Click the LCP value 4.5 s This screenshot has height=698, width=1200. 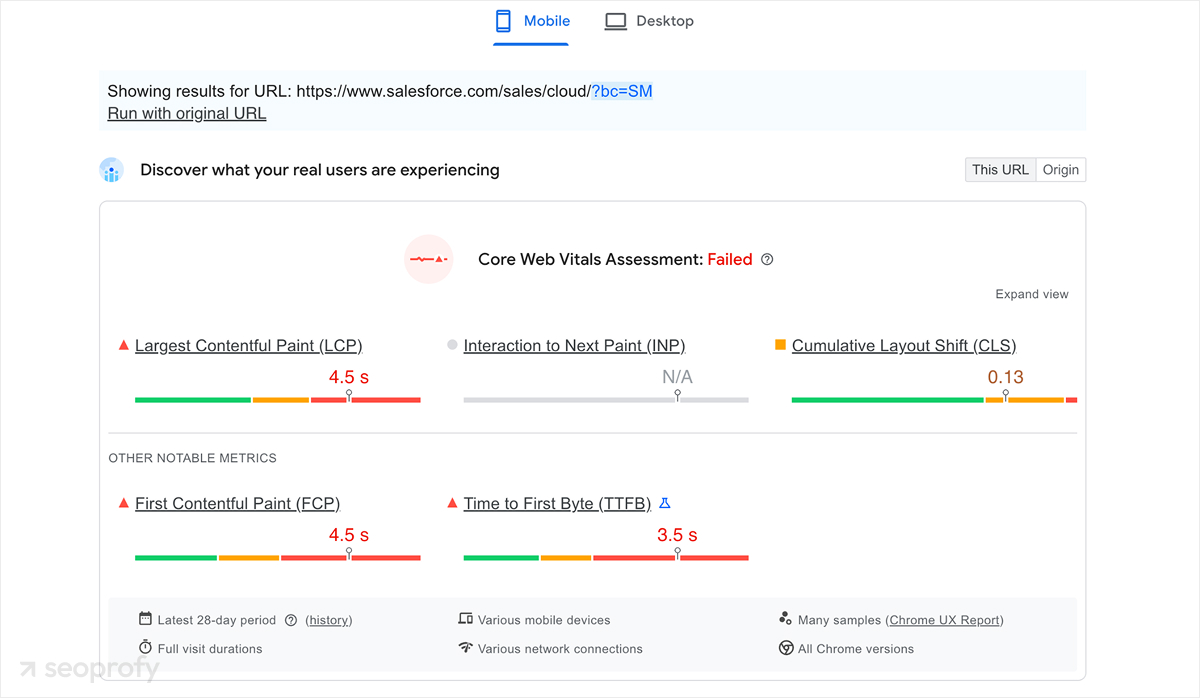click(x=349, y=377)
